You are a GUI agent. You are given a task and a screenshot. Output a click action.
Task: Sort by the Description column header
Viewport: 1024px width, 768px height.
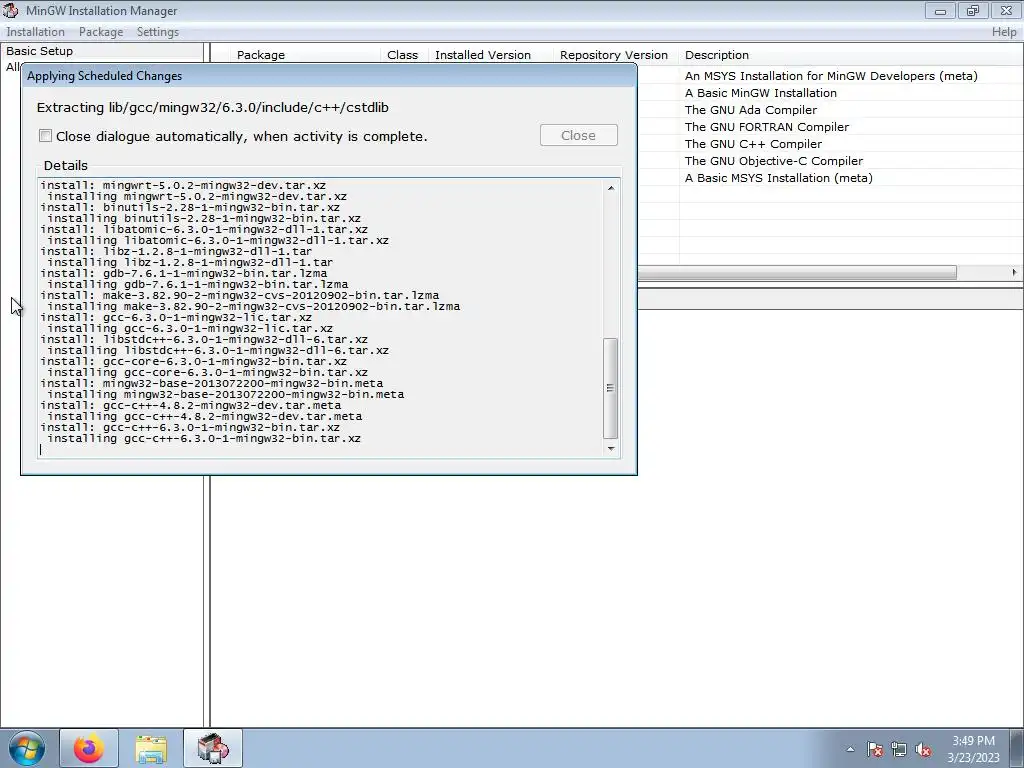(716, 55)
